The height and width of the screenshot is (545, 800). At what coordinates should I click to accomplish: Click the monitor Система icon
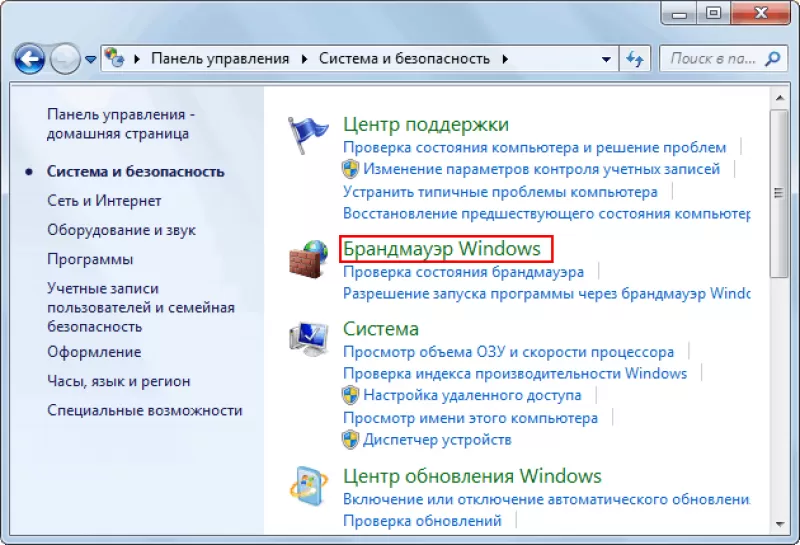(308, 339)
